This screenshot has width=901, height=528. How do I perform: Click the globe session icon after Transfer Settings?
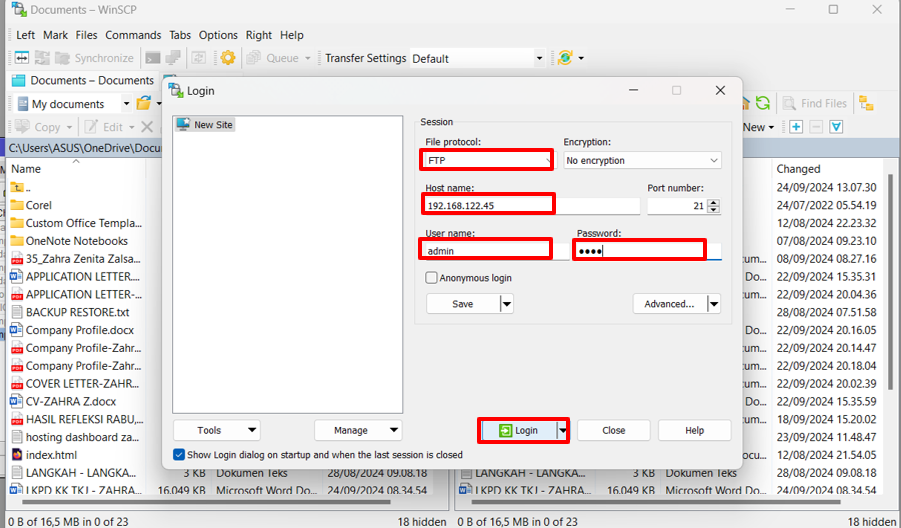pyautogui.click(x=565, y=58)
